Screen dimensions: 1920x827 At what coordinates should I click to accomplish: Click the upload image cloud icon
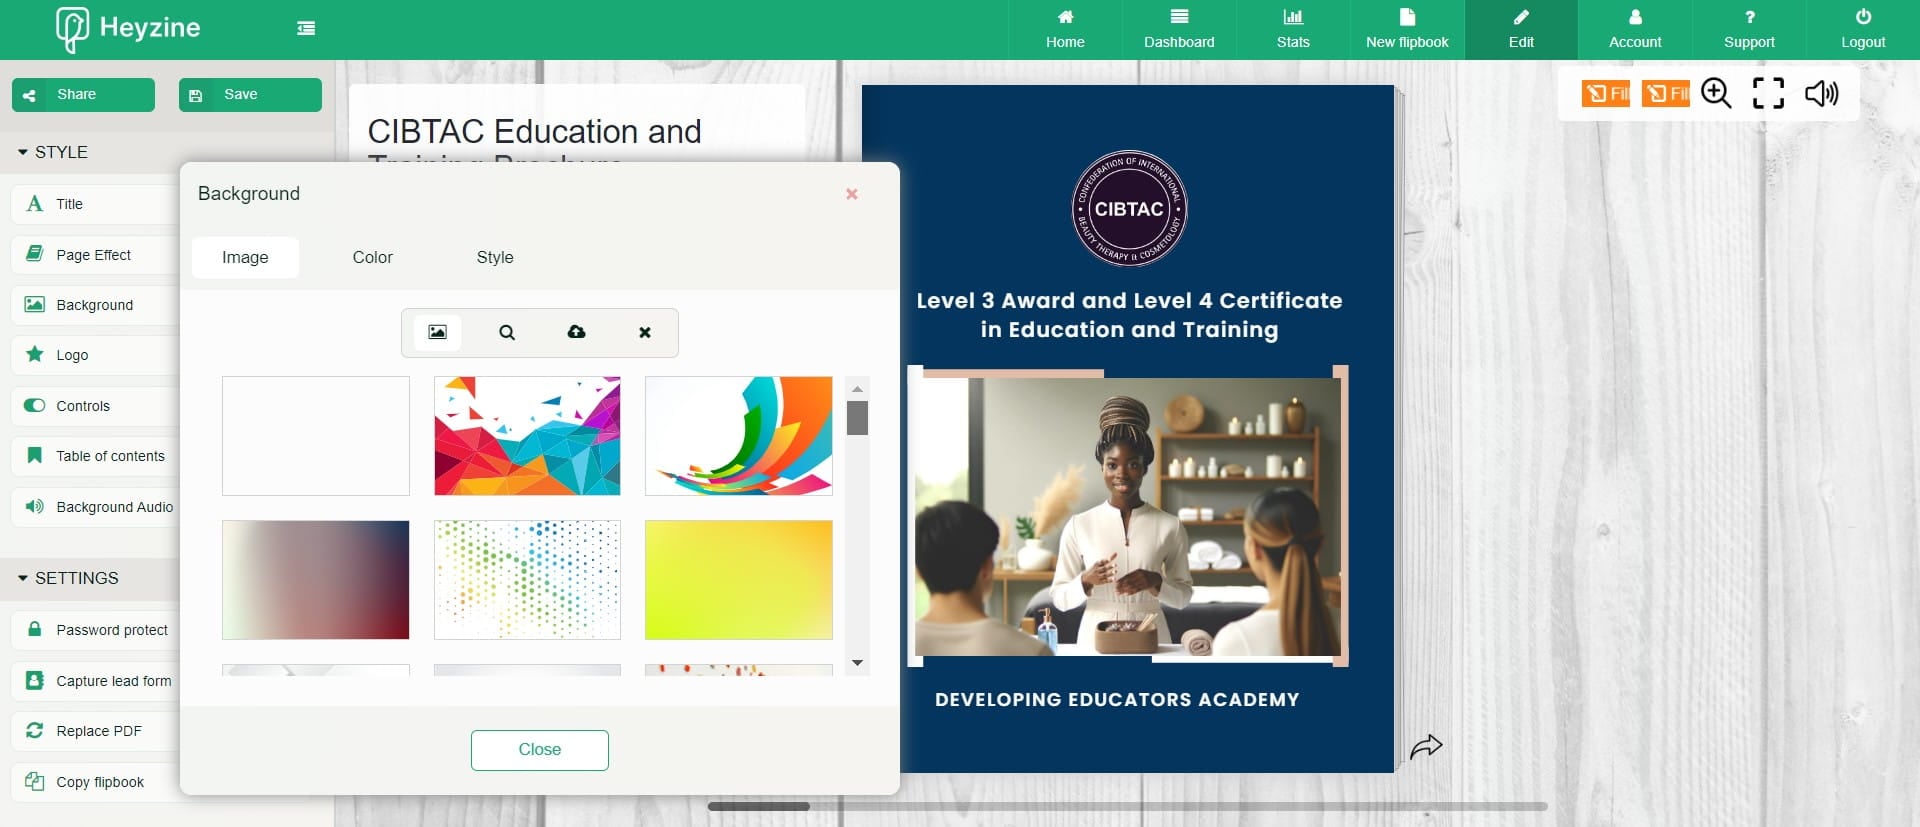point(576,332)
